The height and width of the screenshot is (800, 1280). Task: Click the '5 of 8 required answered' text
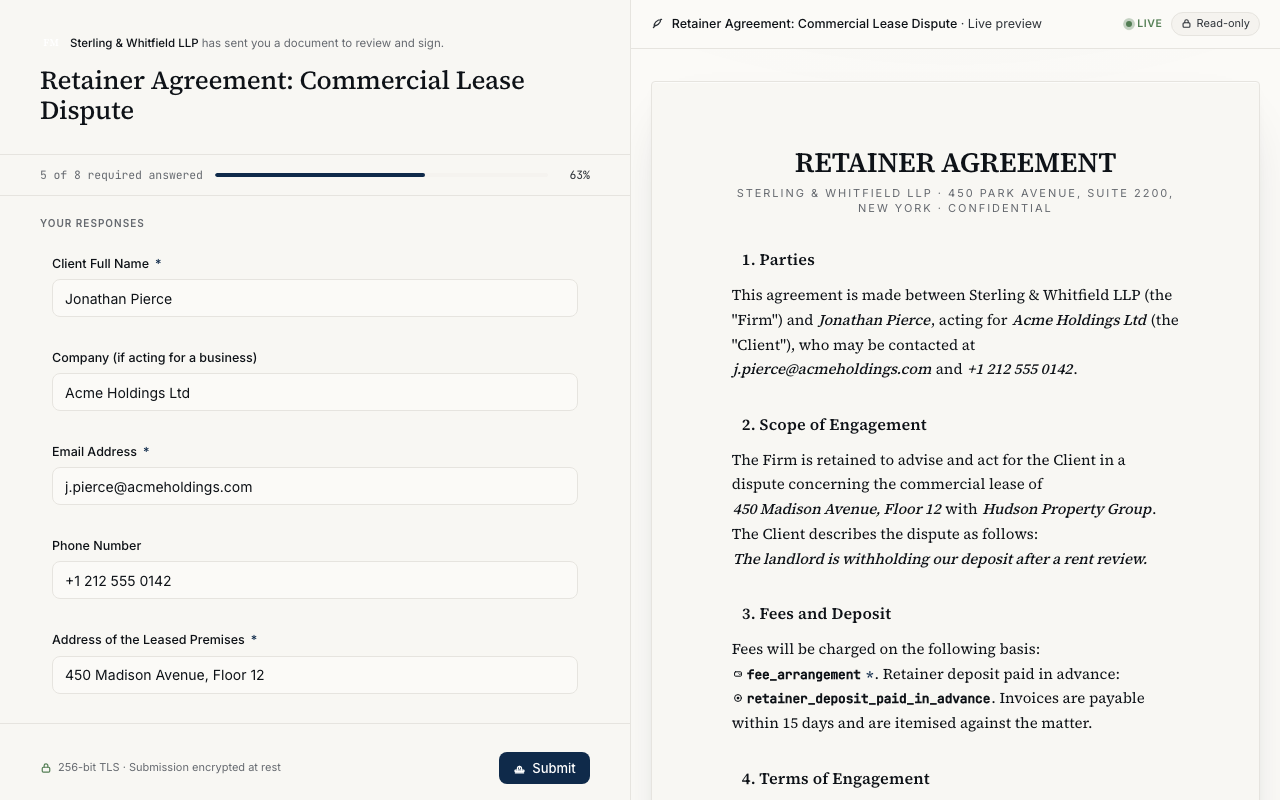(x=121, y=175)
